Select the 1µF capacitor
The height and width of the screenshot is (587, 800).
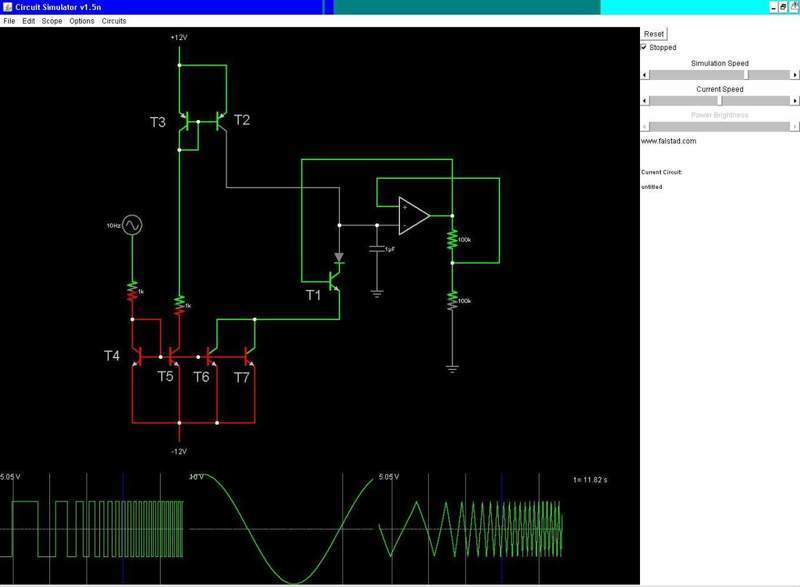pyautogui.click(x=377, y=249)
